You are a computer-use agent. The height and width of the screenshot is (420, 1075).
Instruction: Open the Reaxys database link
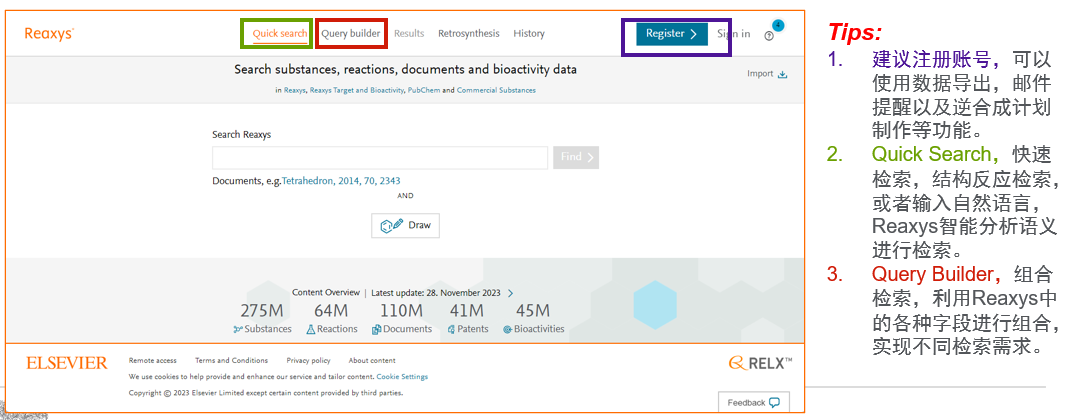295,90
